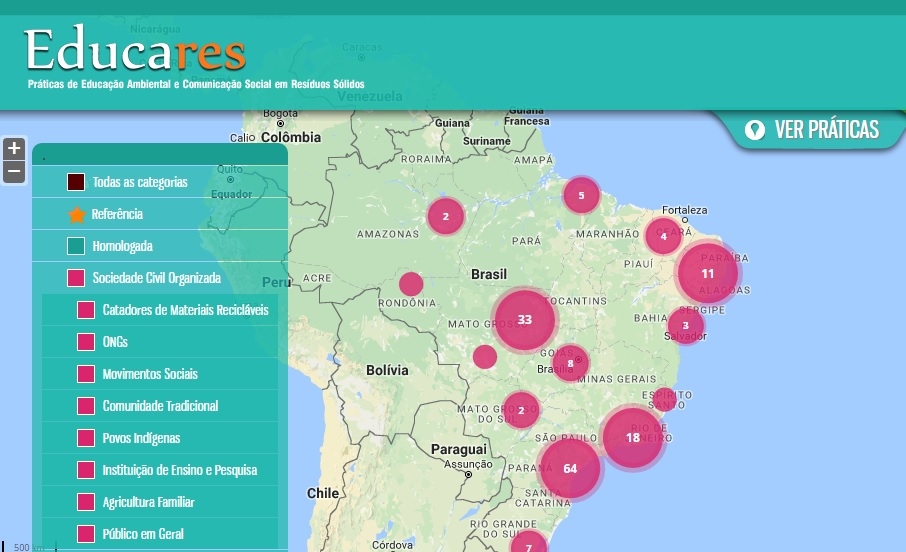The width and height of the screenshot is (906, 552).
Task: Toggle the ONGs category checkbox
Action: [x=86, y=342]
